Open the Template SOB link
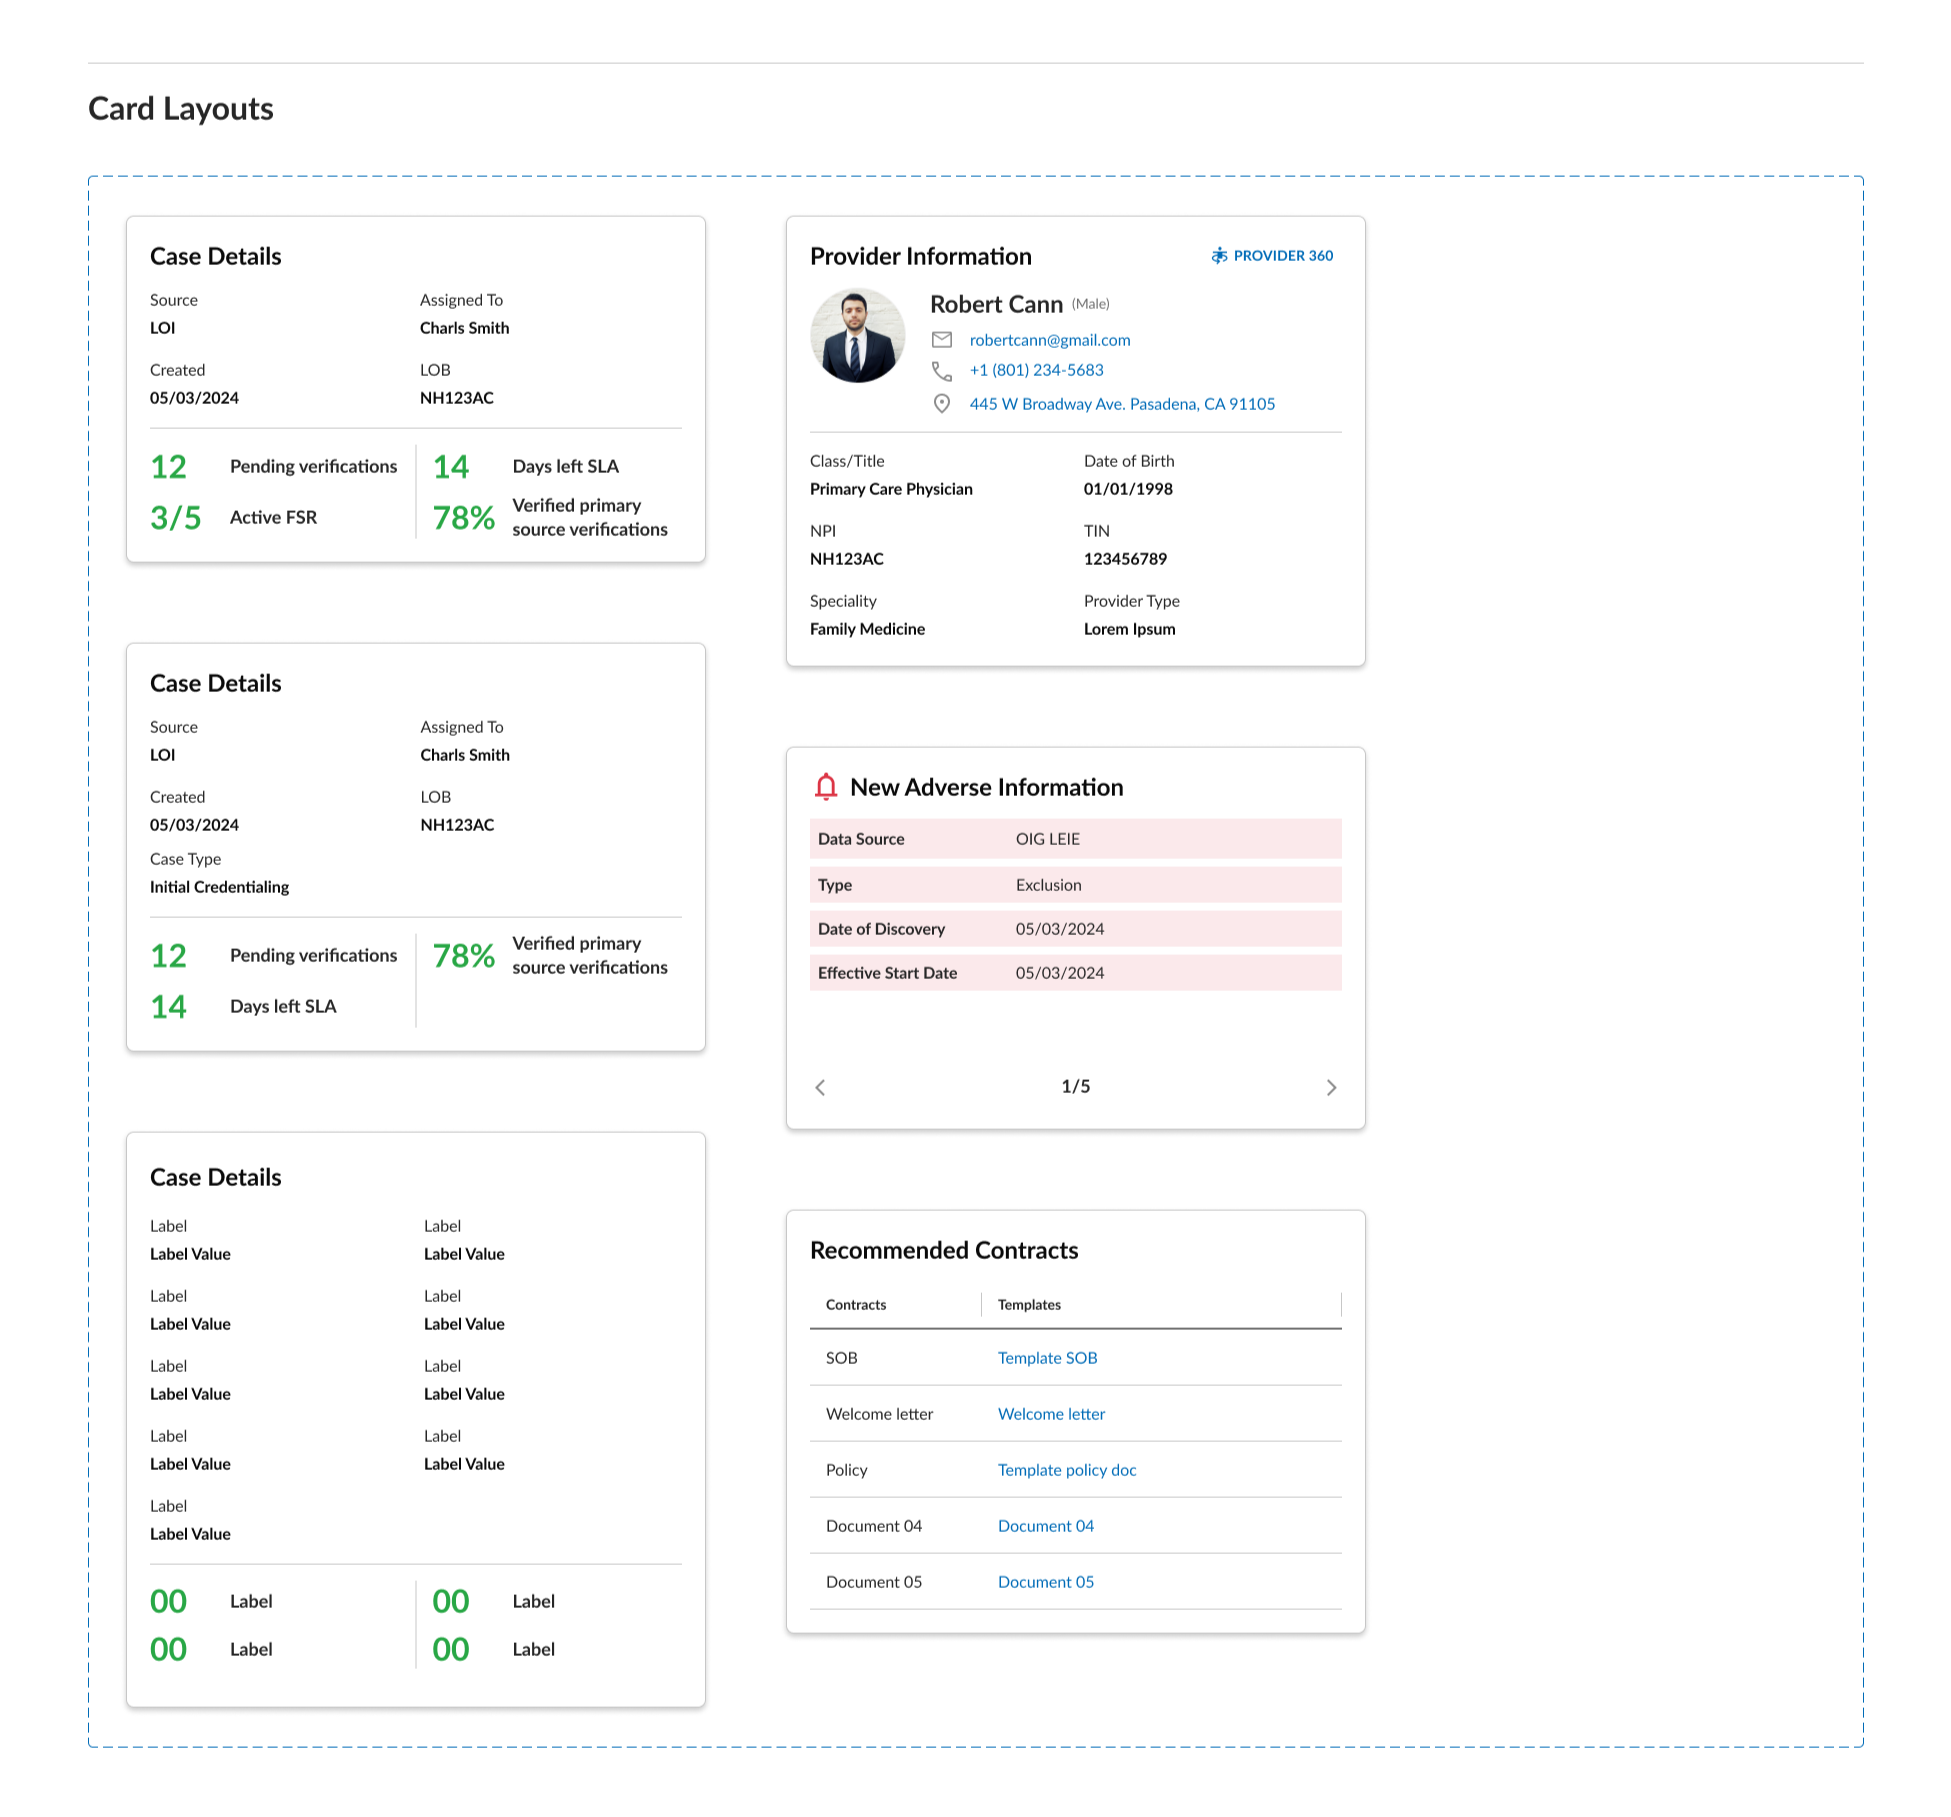This screenshot has height=1817, width=1951. coord(1047,1358)
